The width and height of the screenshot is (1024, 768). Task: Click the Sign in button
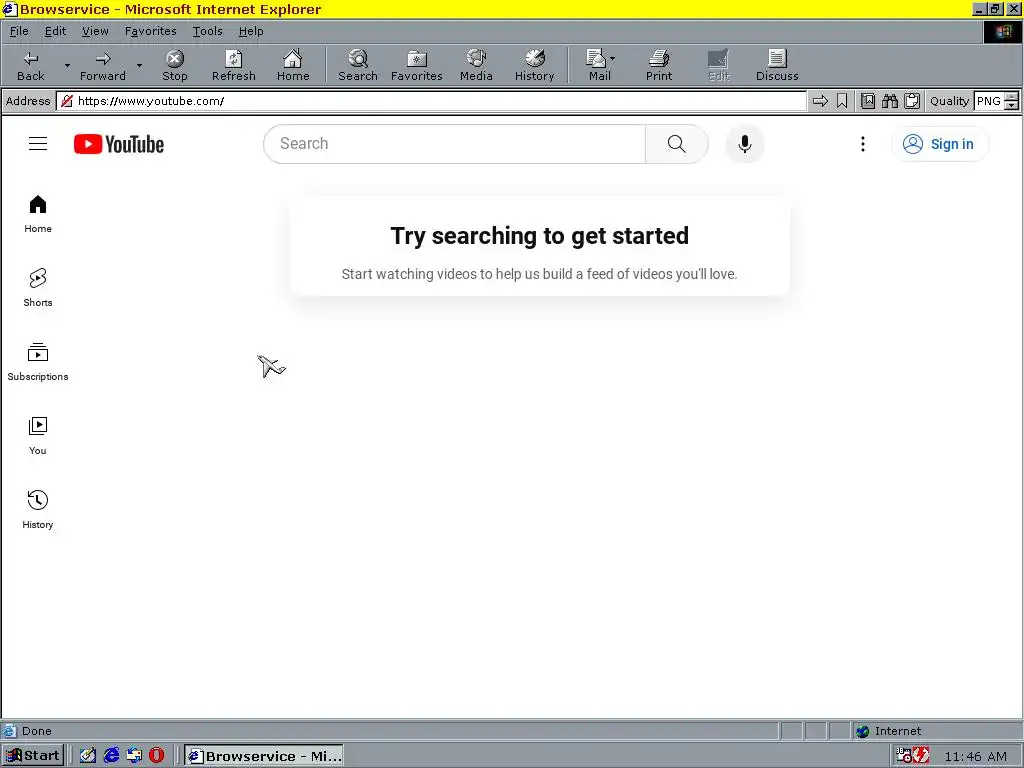click(940, 144)
